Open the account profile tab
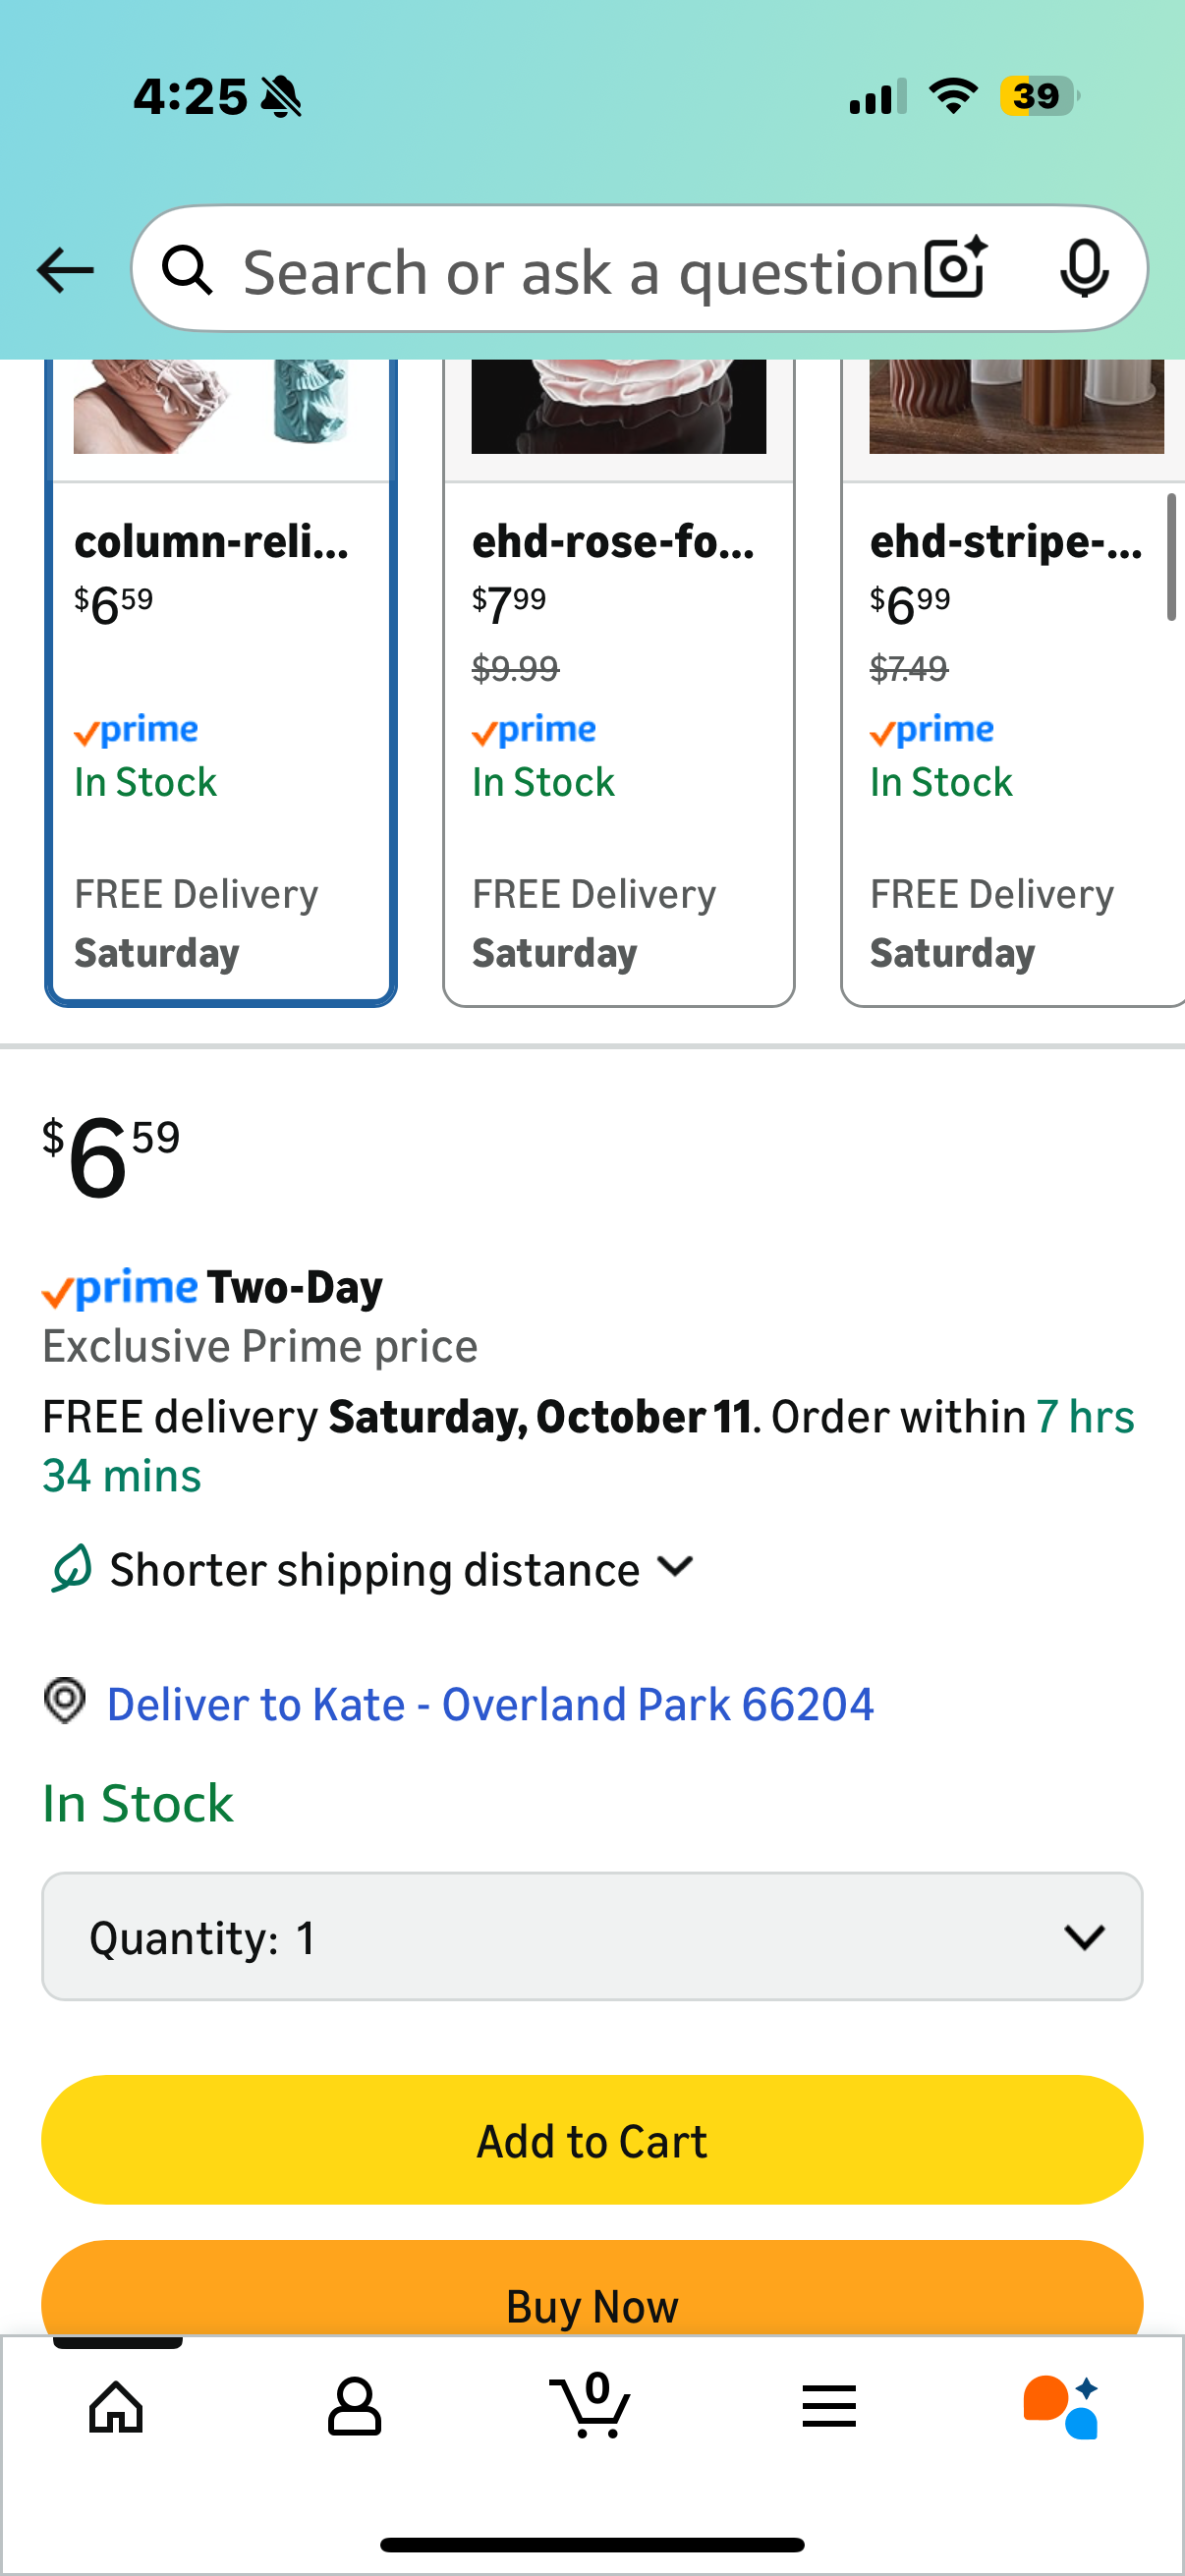The image size is (1185, 2576). coord(354,2406)
